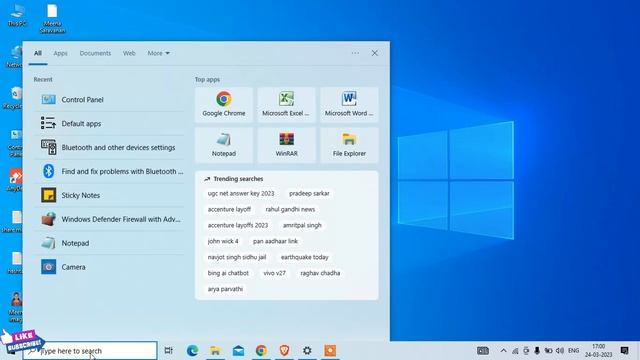Search trending 'raghav chadha'
640x360 pixels.
tap(320, 273)
